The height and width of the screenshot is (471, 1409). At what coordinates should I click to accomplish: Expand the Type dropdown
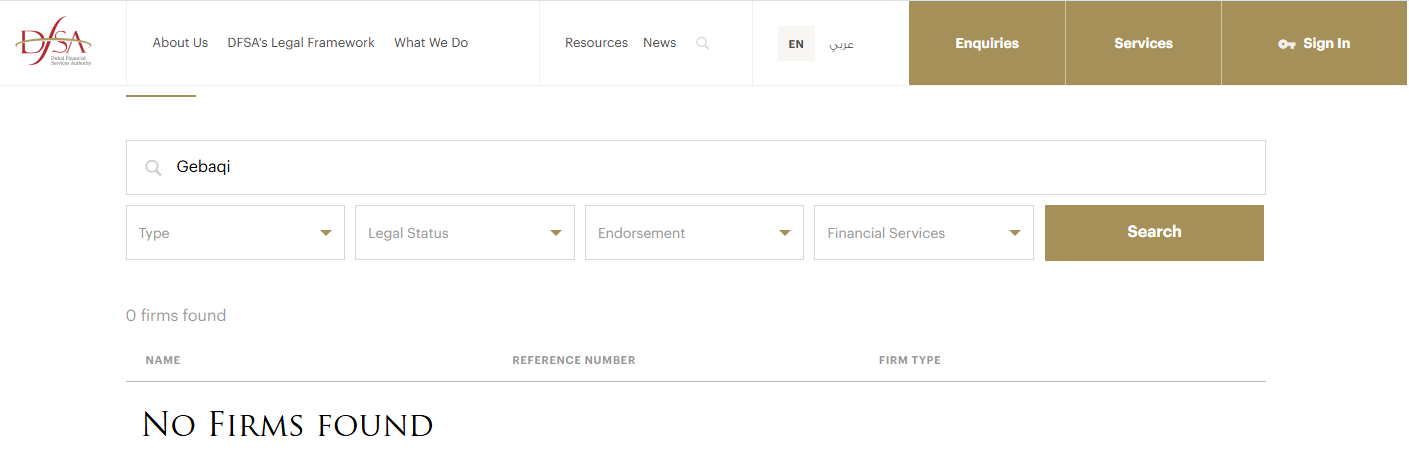[235, 233]
